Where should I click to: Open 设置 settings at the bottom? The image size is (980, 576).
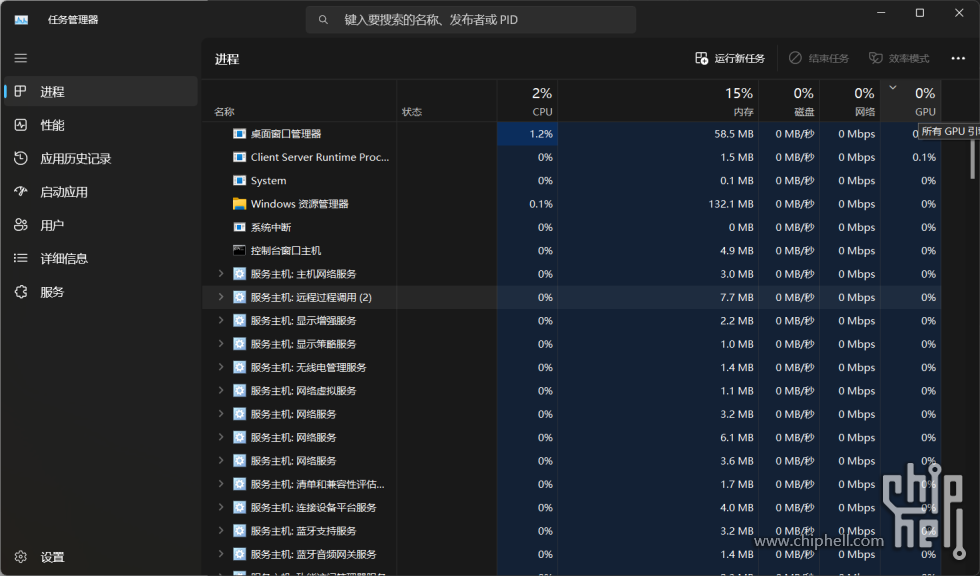[100, 557]
